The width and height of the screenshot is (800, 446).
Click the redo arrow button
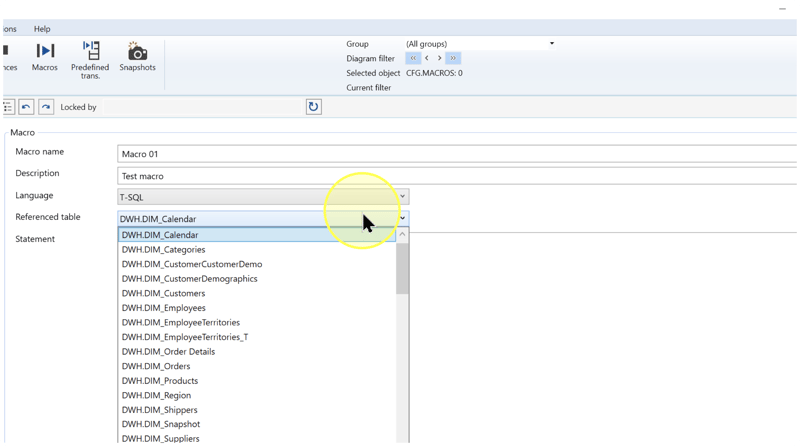(46, 107)
